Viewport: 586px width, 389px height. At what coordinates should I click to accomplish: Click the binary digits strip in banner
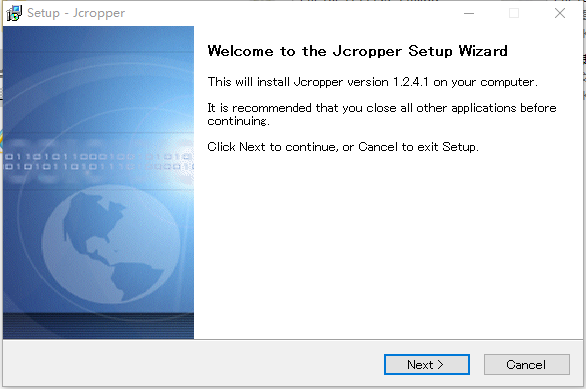point(98,161)
